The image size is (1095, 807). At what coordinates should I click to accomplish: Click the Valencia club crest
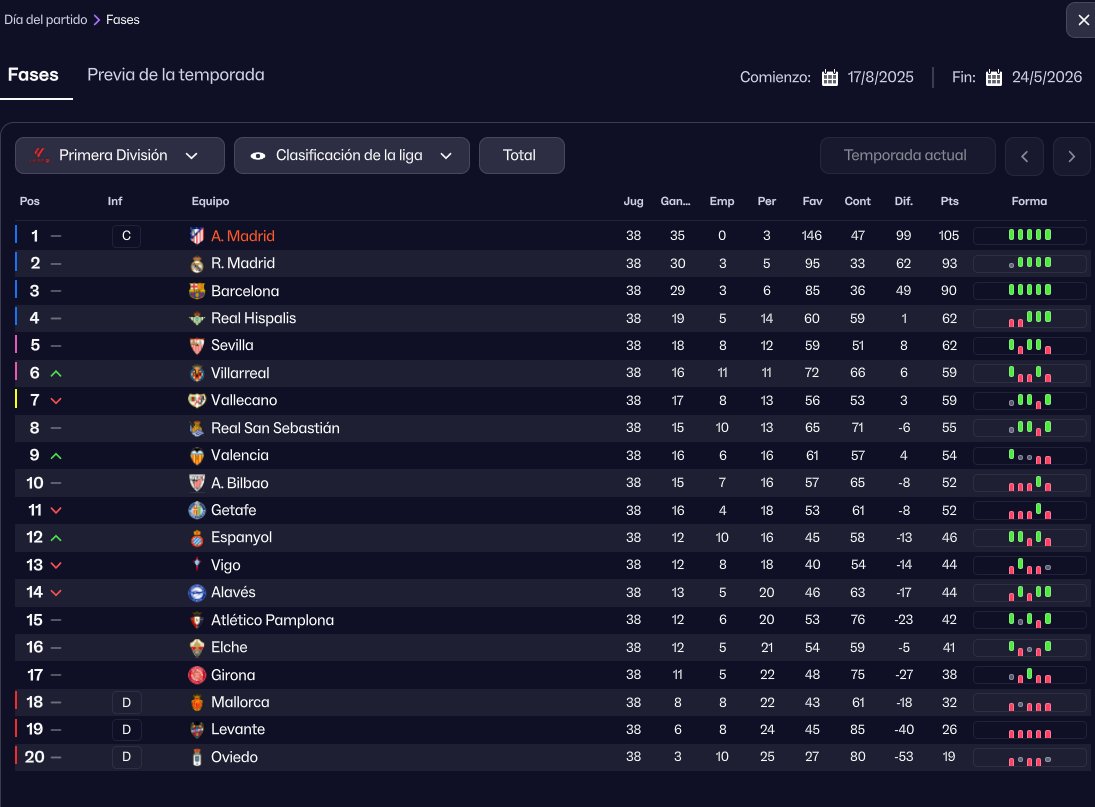197,455
